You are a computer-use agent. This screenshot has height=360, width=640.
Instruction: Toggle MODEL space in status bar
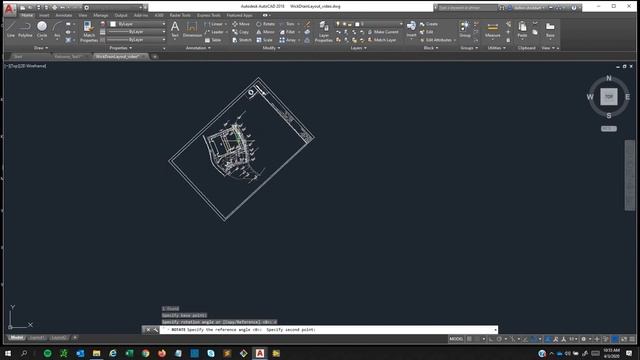click(456, 339)
